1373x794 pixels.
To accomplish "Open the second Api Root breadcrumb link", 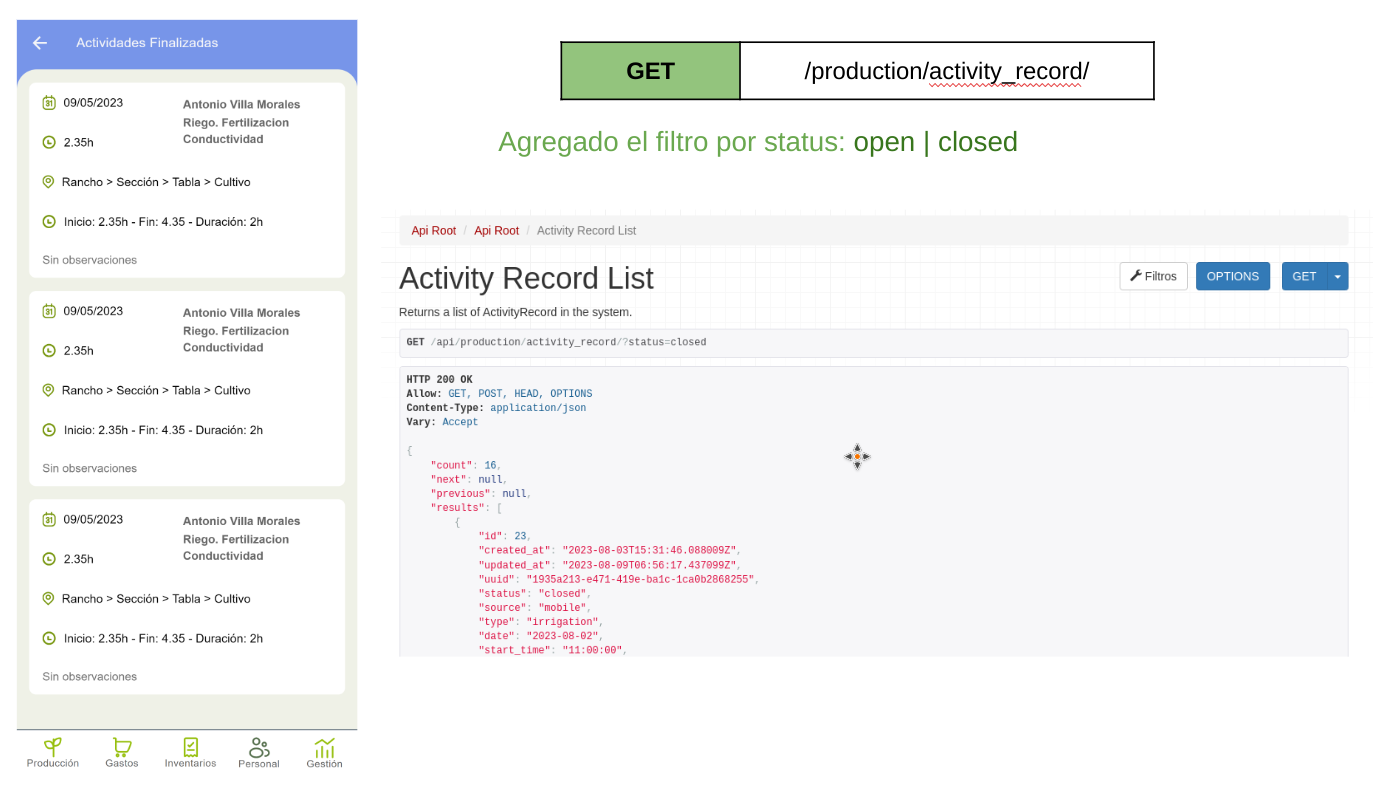I will [496, 231].
